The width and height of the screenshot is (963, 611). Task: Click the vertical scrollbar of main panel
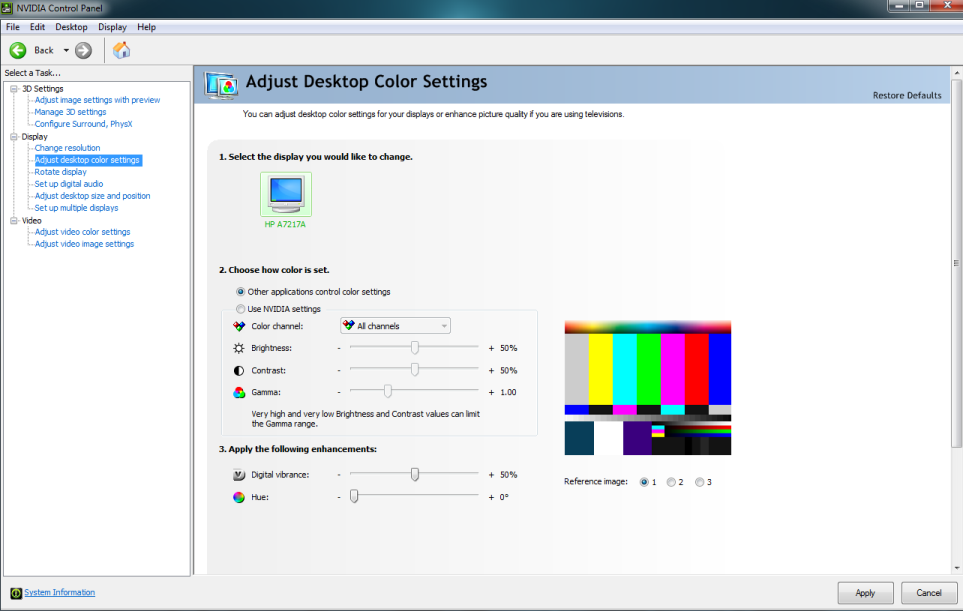coord(956,264)
